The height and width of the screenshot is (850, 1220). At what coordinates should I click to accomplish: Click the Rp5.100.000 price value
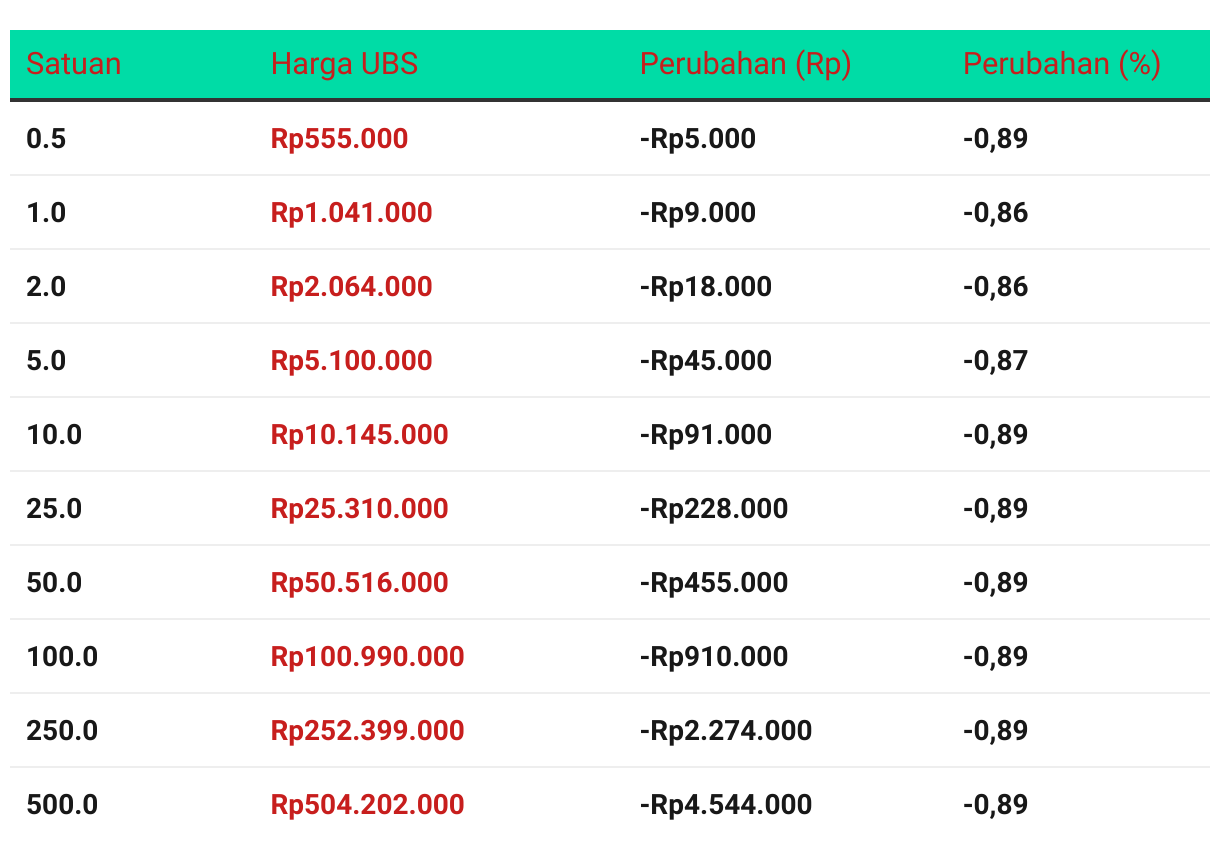[351, 360]
